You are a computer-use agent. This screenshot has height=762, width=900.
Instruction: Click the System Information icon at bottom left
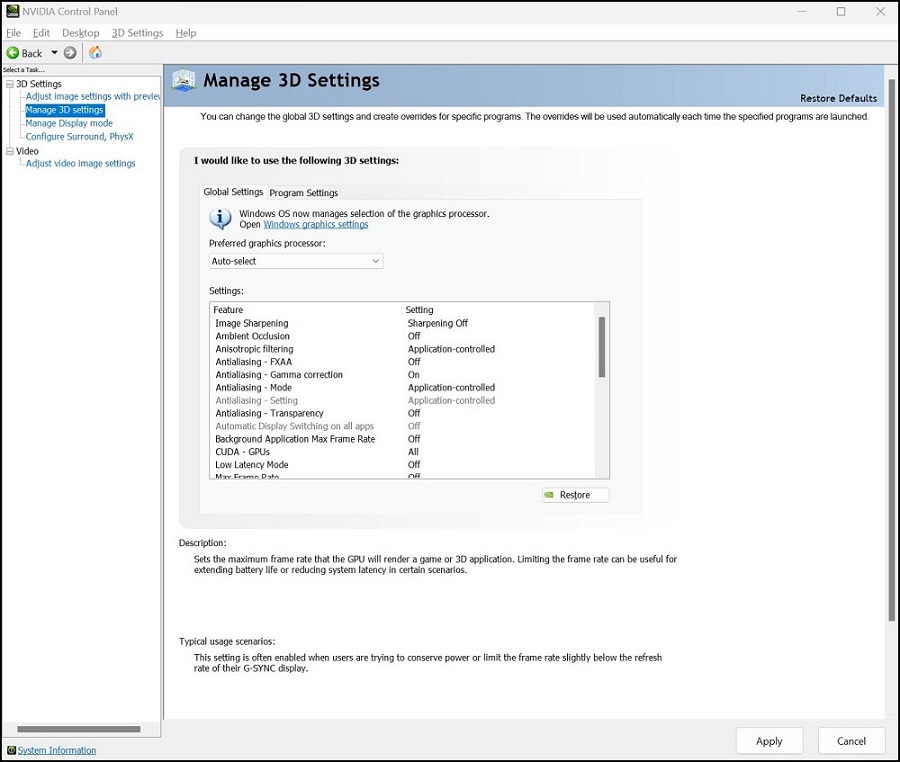coord(11,750)
